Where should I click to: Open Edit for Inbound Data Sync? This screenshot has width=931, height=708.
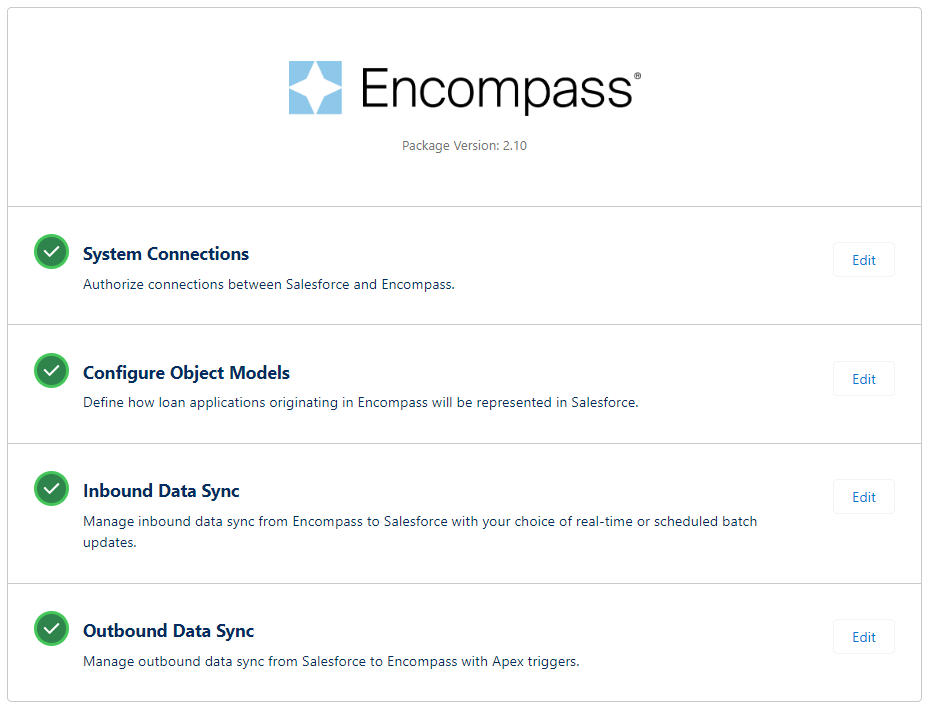(x=863, y=497)
